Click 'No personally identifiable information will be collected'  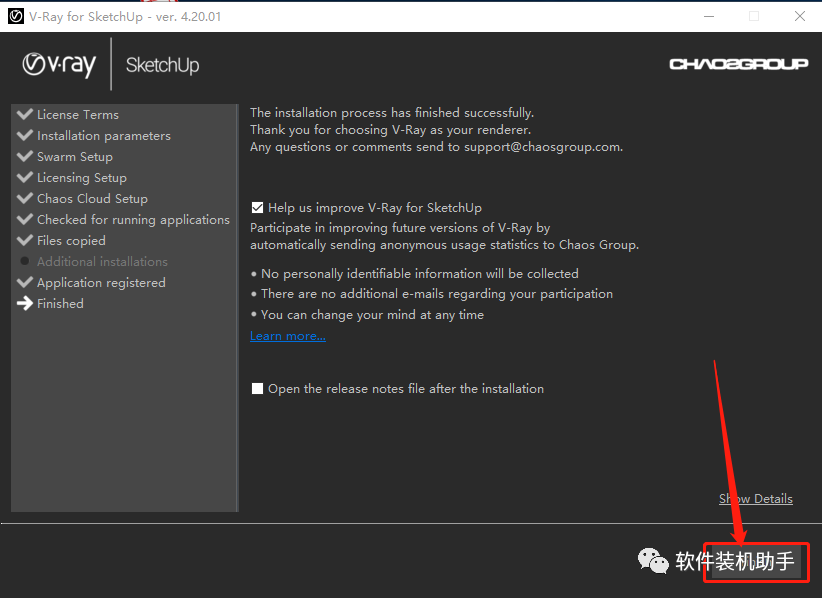pos(419,273)
